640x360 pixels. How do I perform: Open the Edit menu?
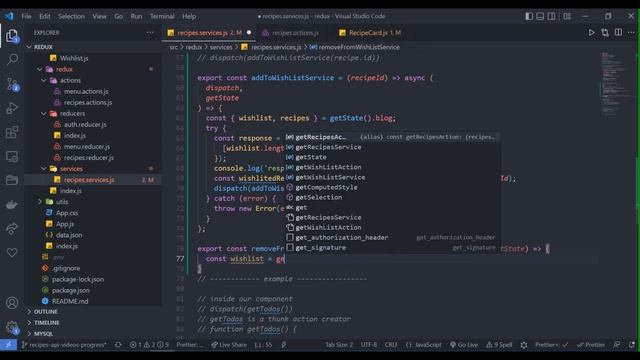tap(45, 16)
